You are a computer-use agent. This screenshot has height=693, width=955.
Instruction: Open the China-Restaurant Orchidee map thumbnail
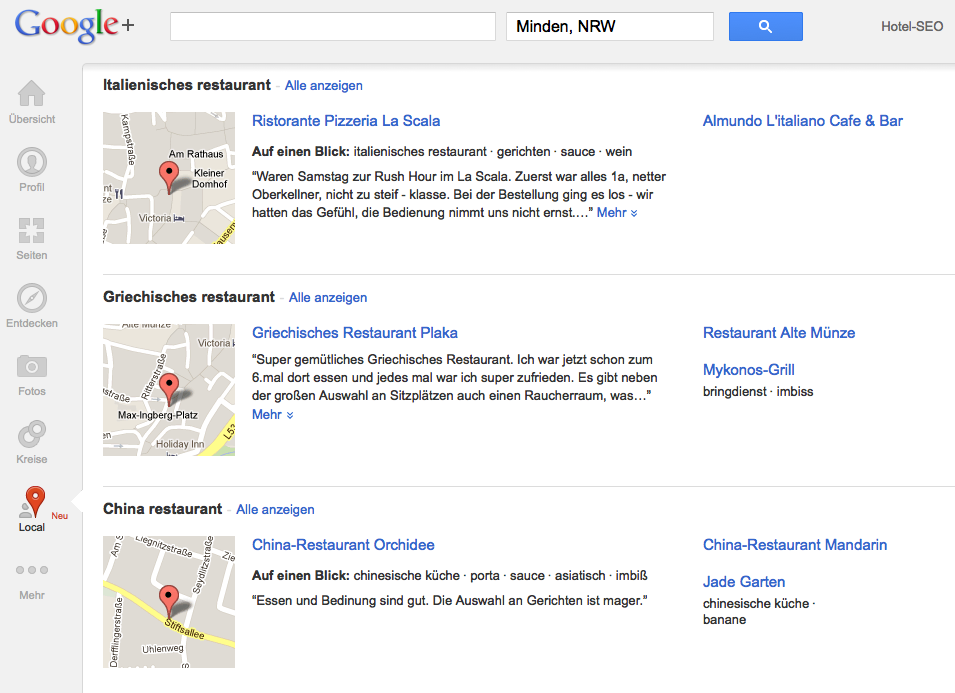pos(169,602)
